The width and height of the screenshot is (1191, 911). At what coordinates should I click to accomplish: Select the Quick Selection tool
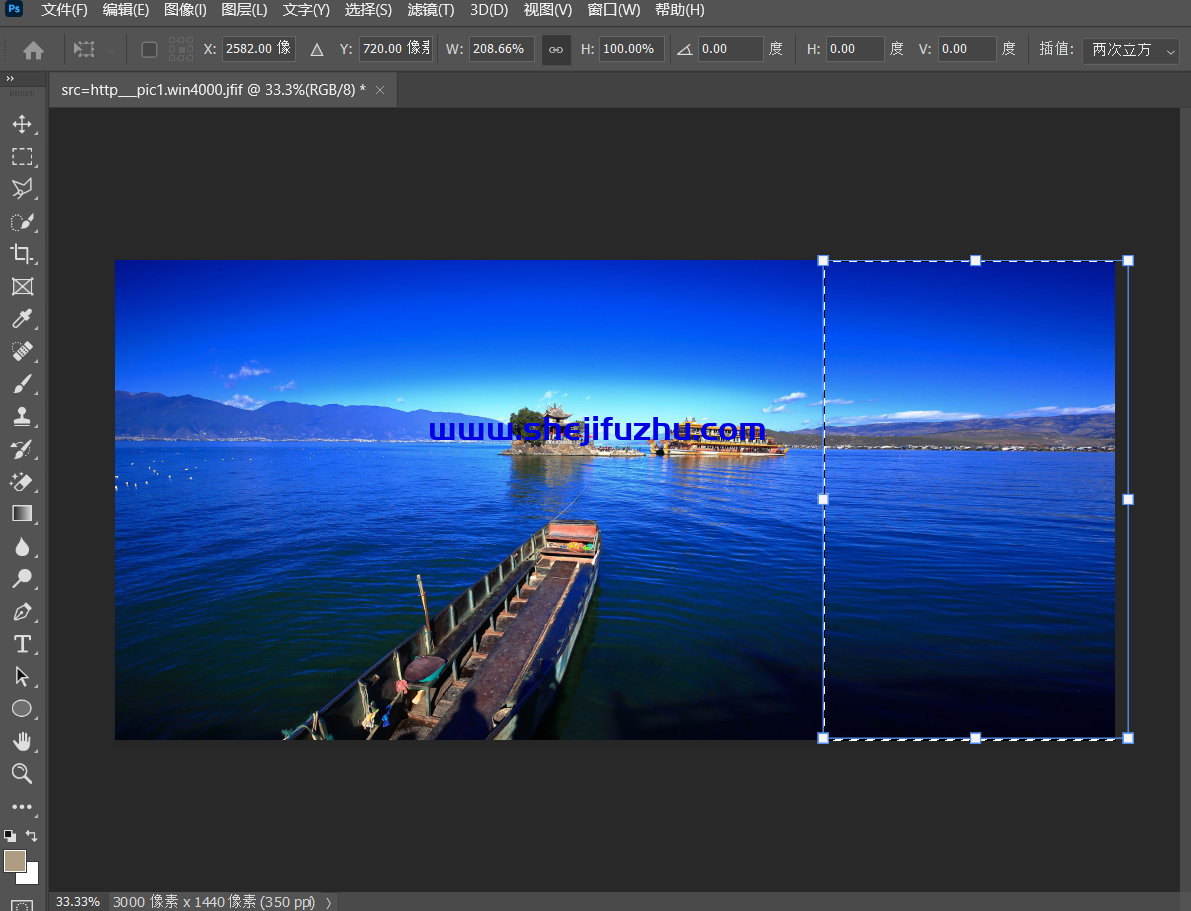point(22,222)
